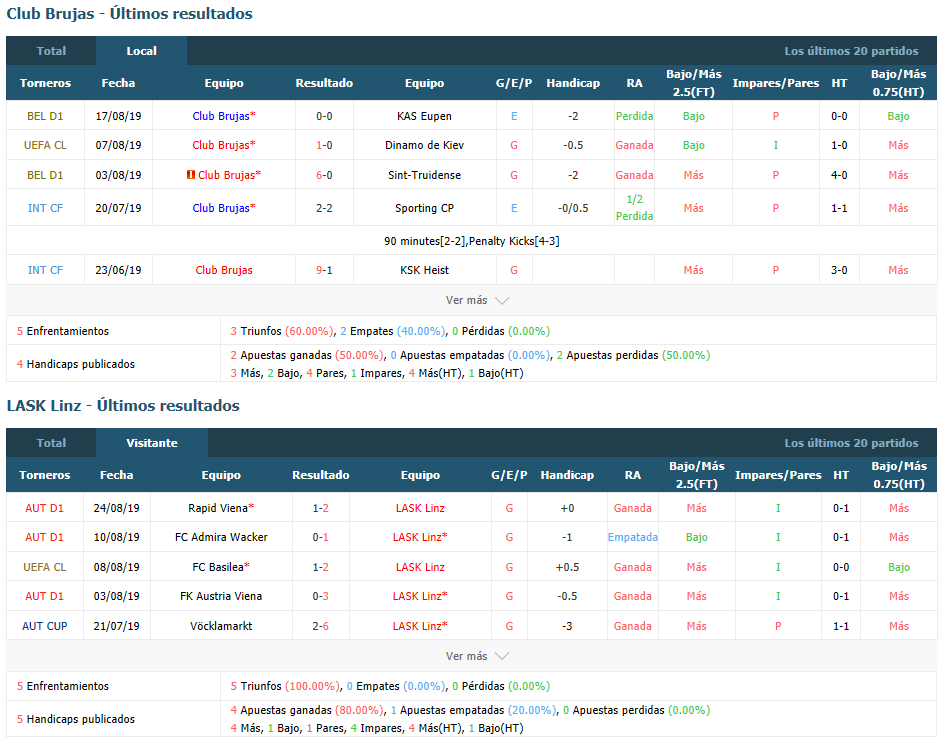Click BEL D1 in the 17/08/19 row

(45, 116)
